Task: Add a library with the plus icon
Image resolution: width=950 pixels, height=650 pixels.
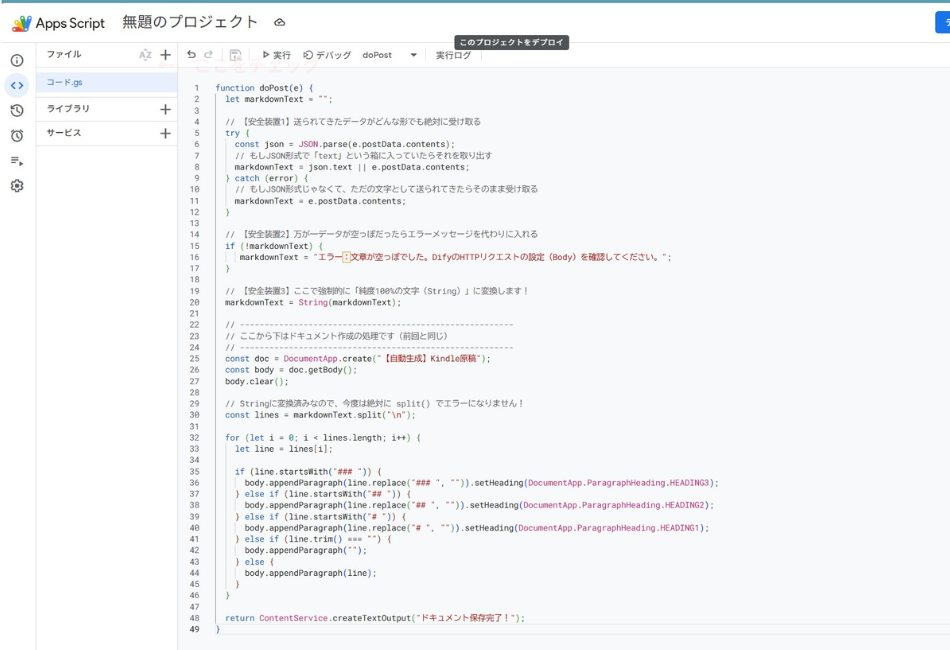Action: tap(166, 109)
